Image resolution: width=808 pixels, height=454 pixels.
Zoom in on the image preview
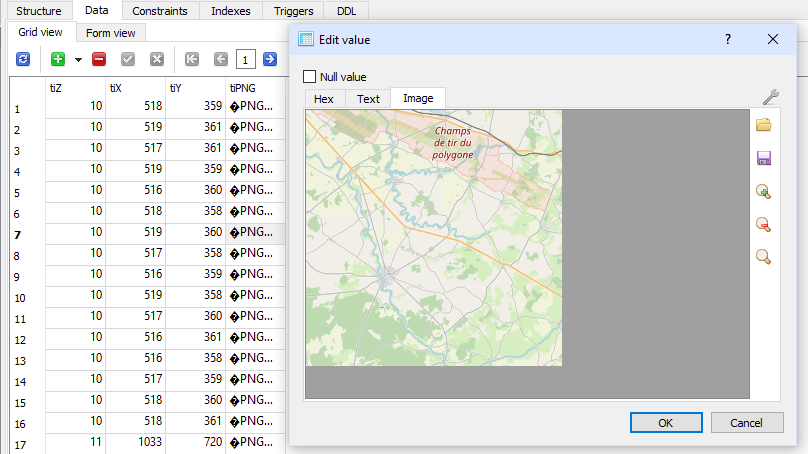[763, 191]
